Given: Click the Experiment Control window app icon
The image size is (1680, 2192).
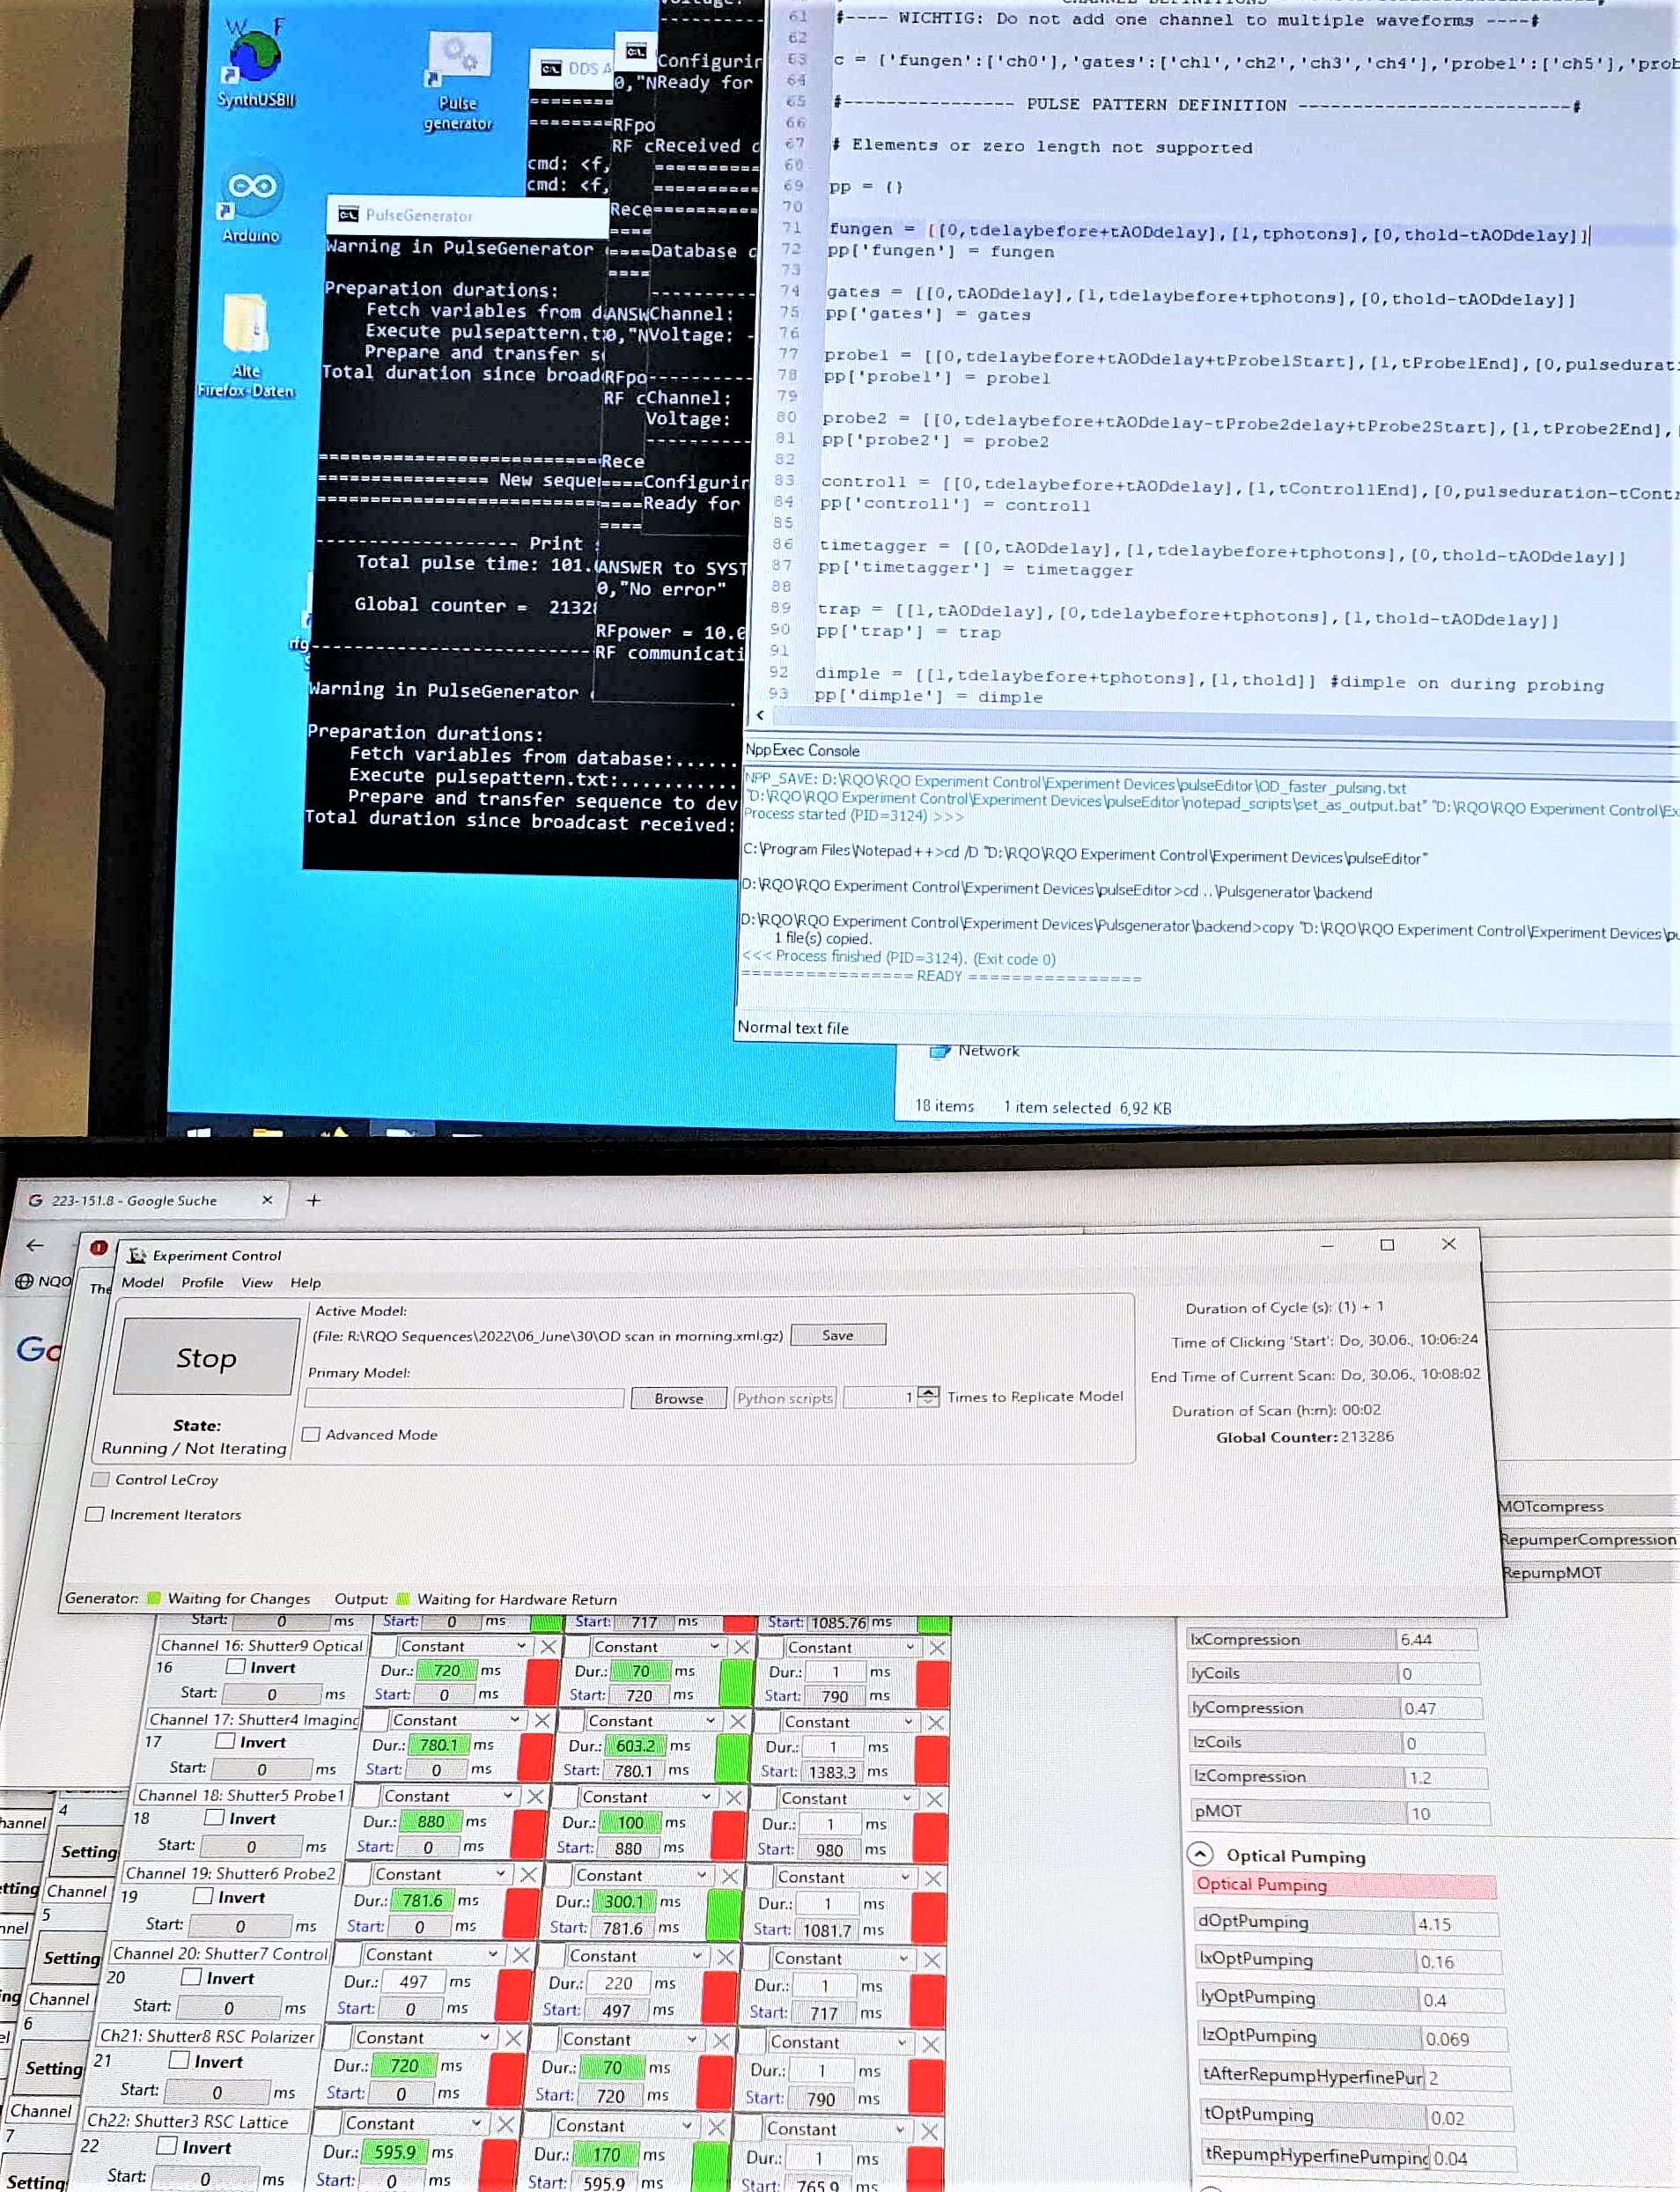Looking at the screenshot, I should coord(137,1255).
